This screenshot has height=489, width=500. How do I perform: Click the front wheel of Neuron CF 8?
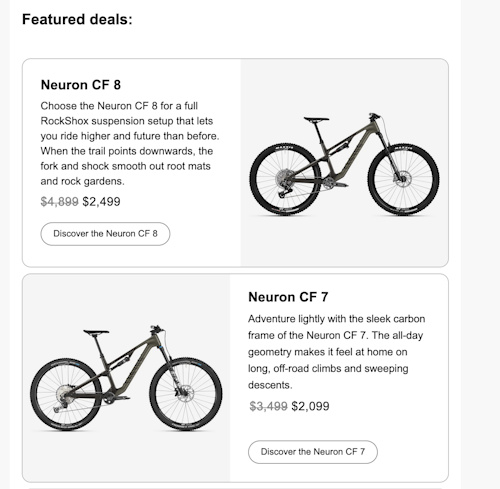(x=404, y=179)
